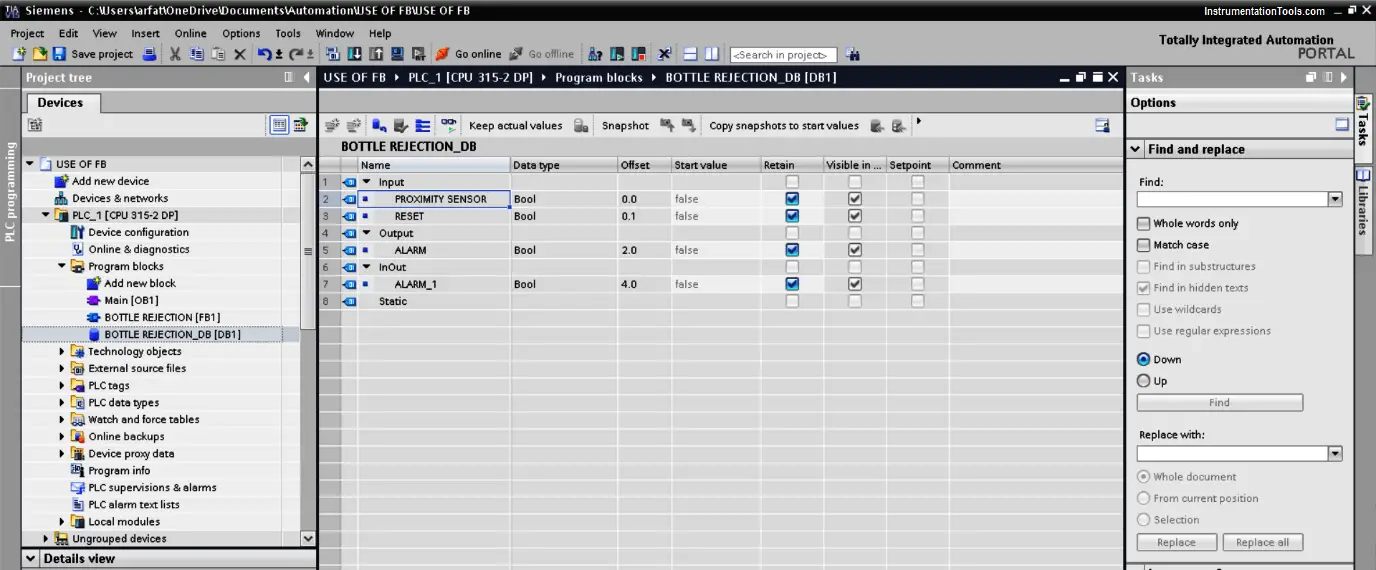Click the Cut scissors icon
Image resolution: width=1376 pixels, height=570 pixels.
pyautogui.click(x=175, y=54)
